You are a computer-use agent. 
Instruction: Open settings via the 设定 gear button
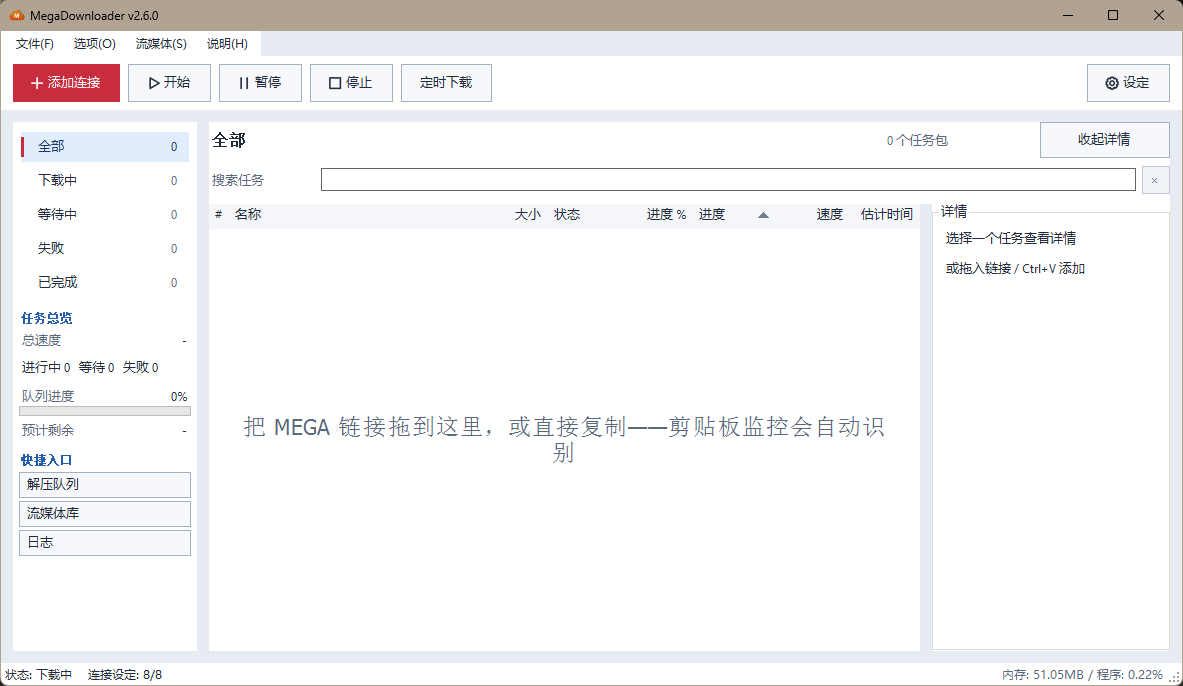[x=1128, y=83]
